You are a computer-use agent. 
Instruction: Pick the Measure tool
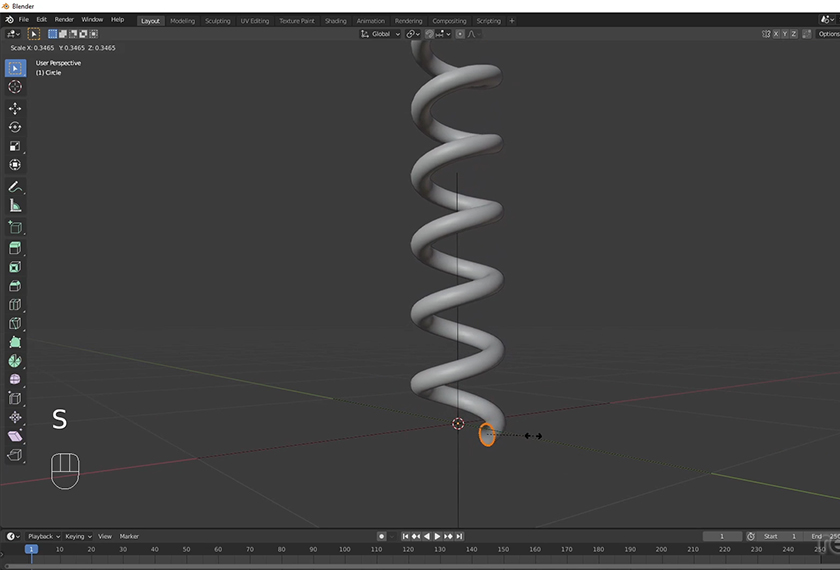15,206
